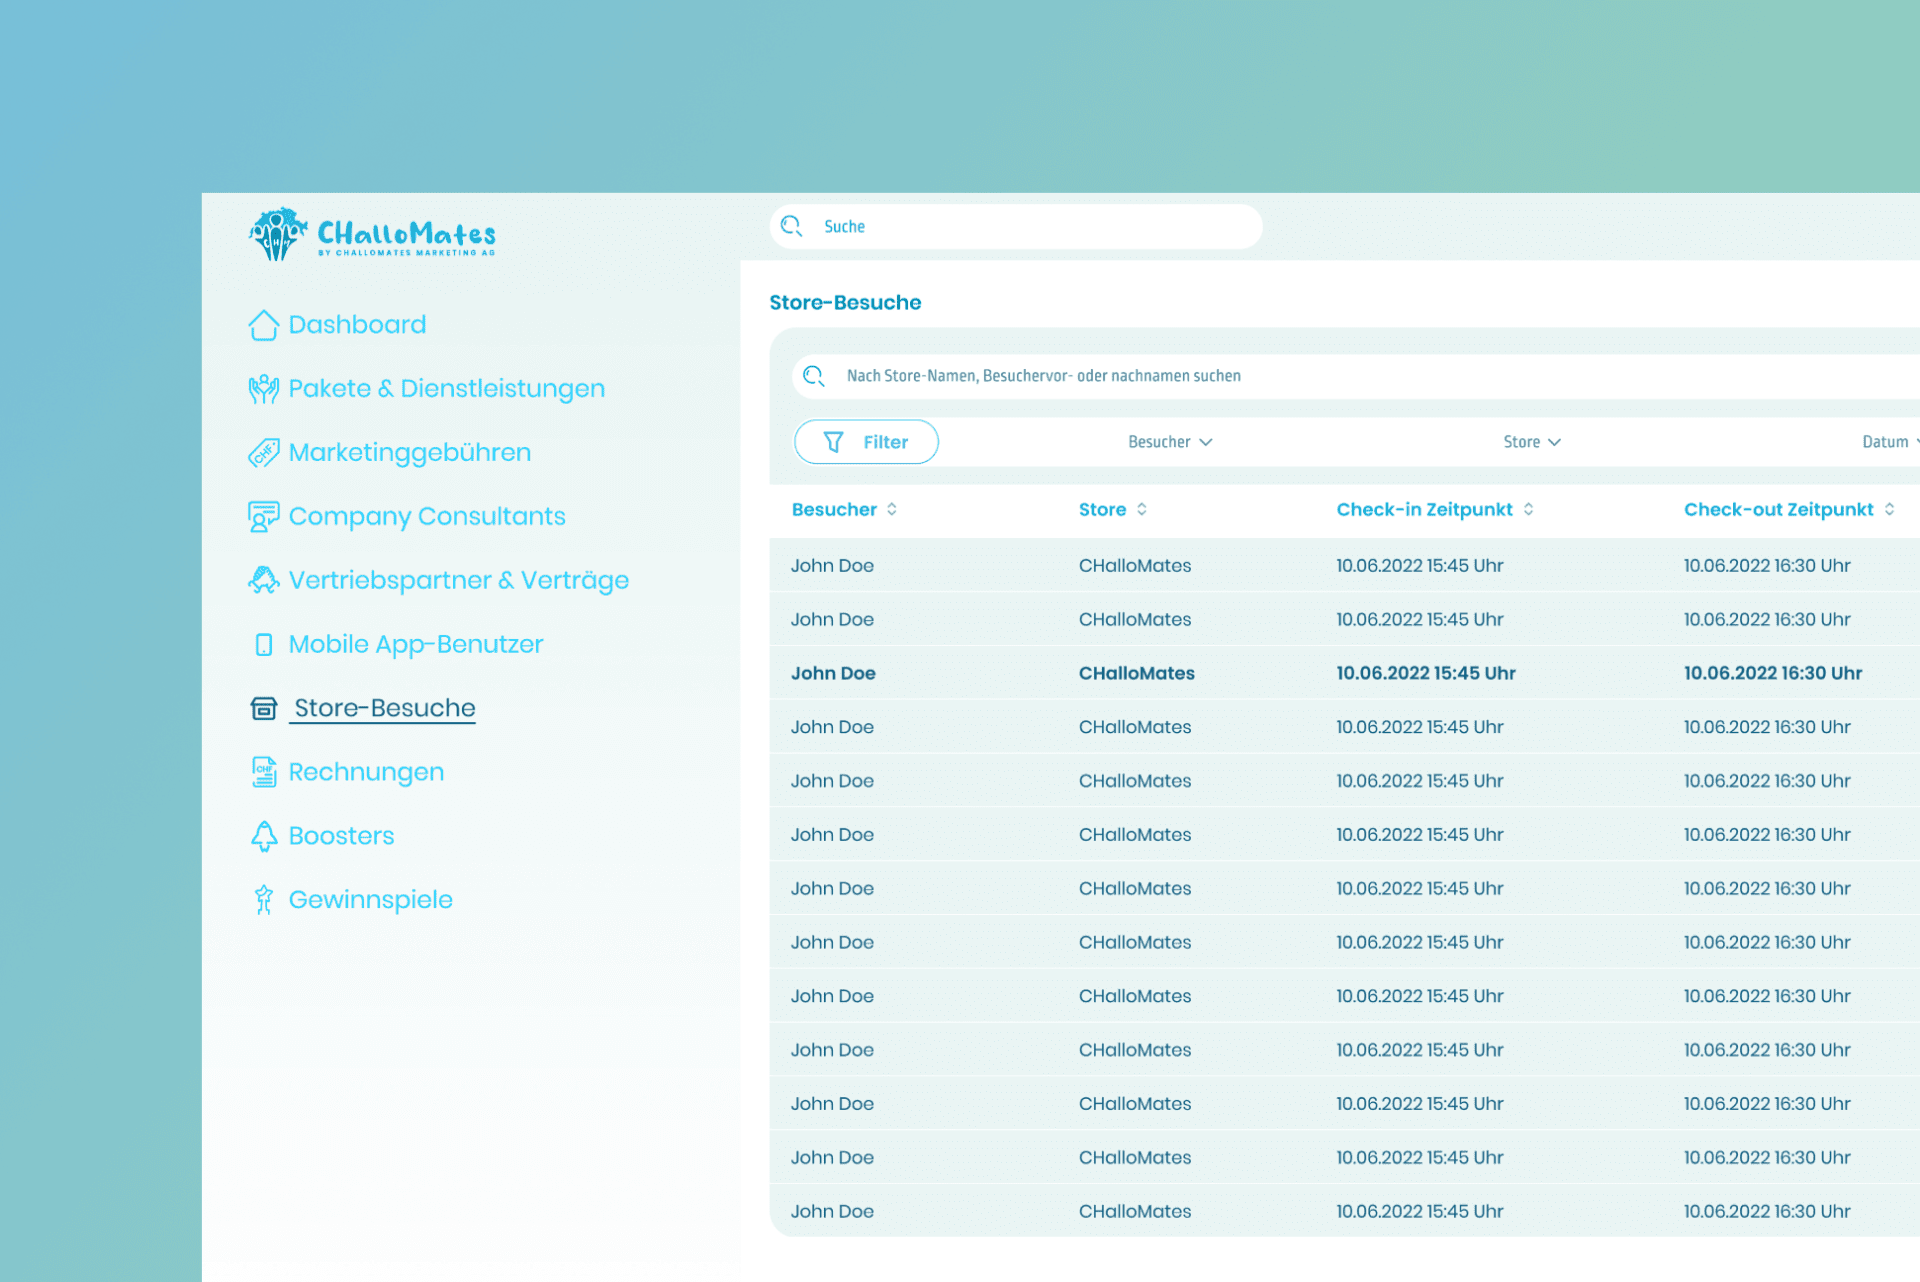Screen dimensions: 1920x1282
Task: Click the Company Consultants icon
Action: tap(263, 517)
